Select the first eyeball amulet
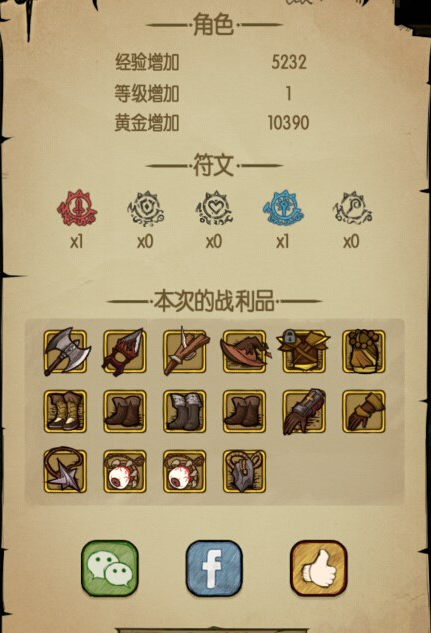Image resolution: width=431 pixels, height=633 pixels. (125, 472)
